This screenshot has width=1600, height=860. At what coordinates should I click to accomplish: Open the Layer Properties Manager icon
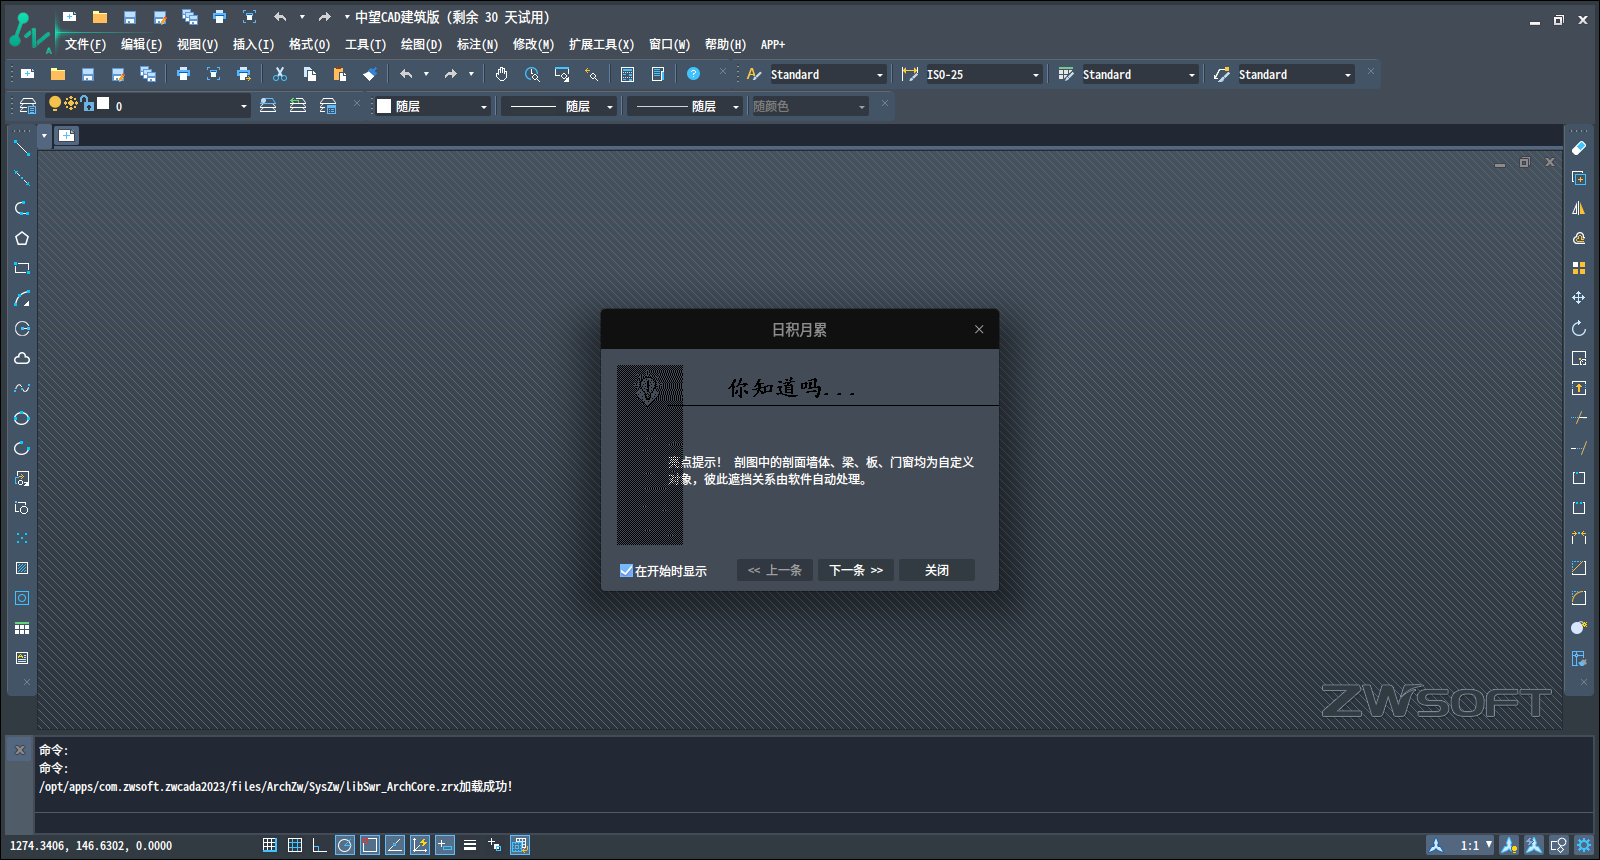28,105
